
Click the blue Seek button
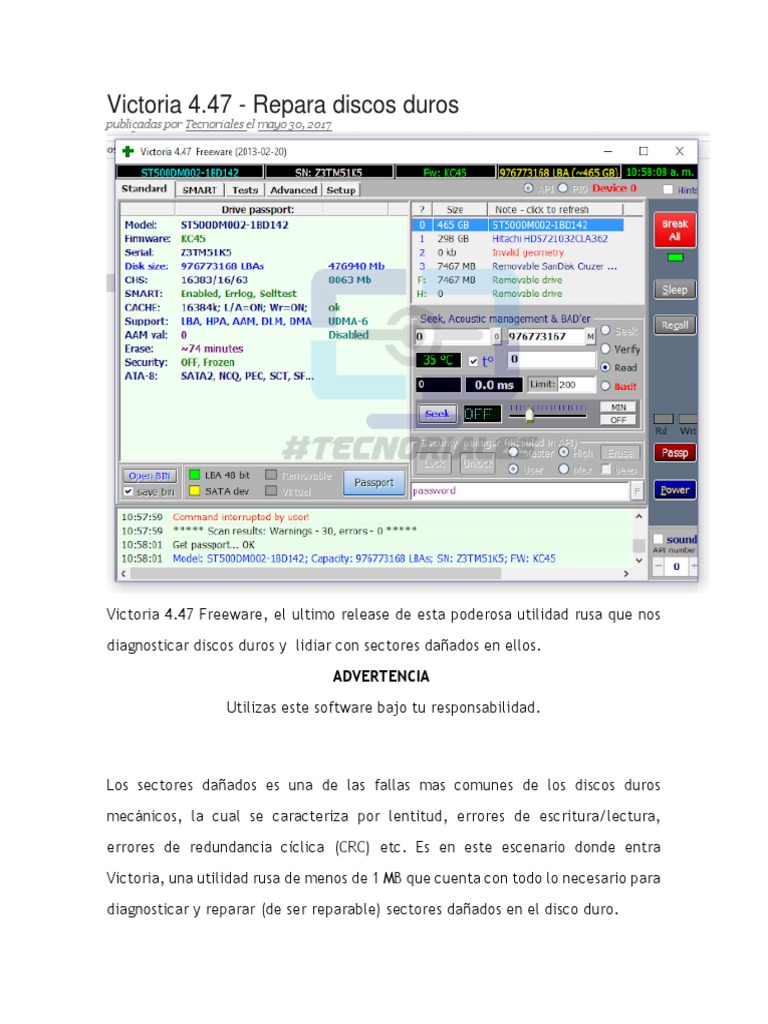(437, 413)
